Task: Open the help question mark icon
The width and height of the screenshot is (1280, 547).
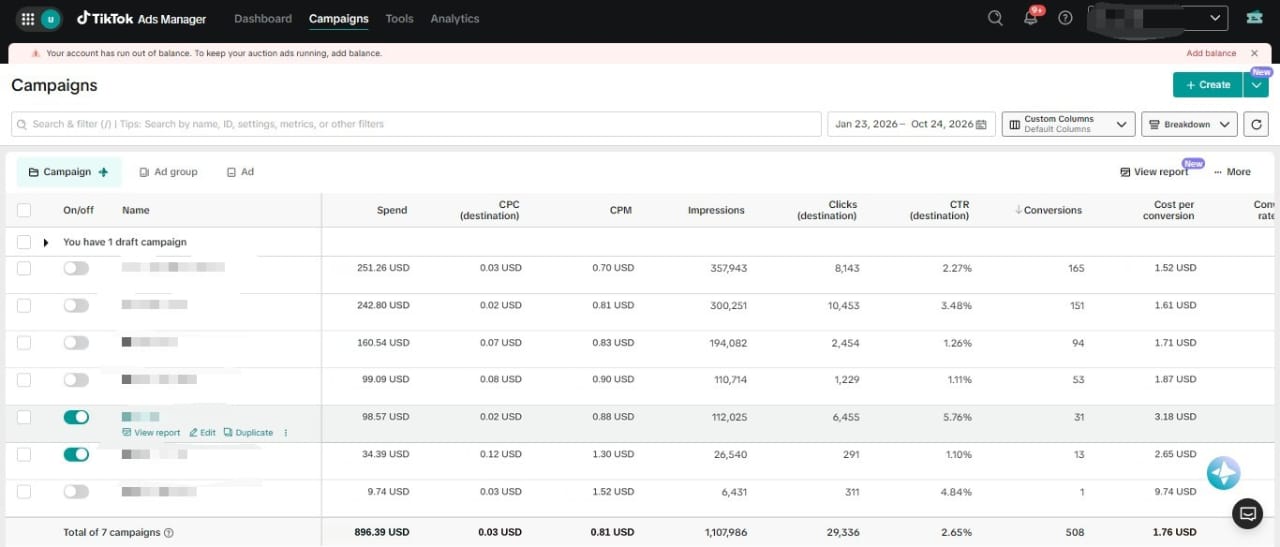Action: 1065,18
